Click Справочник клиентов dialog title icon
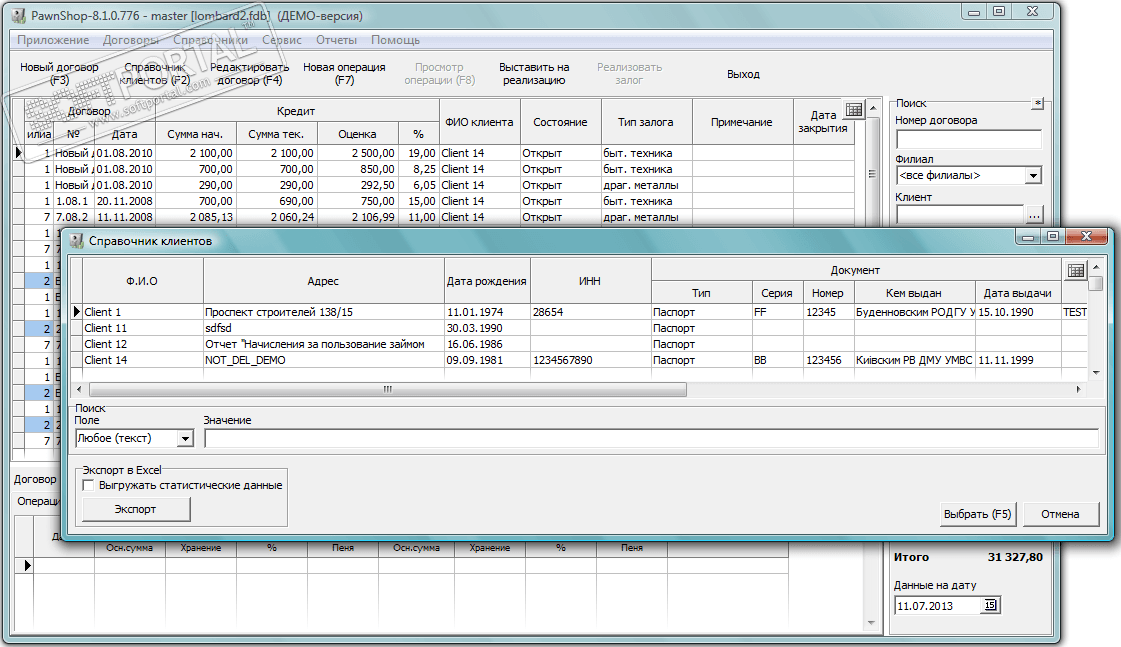Image resolution: width=1121 pixels, height=647 pixels. click(76, 241)
